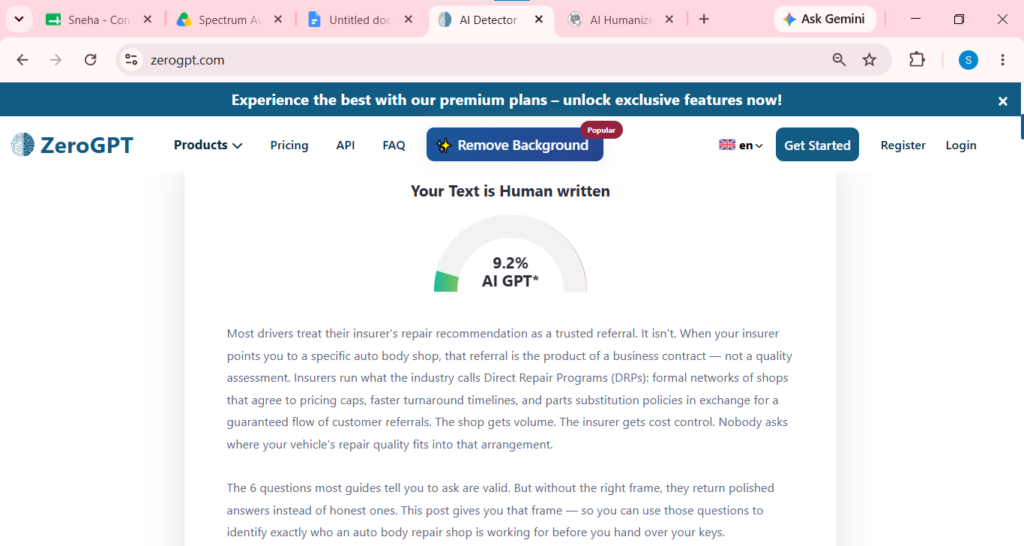Expand the tab search chevron

[19, 19]
